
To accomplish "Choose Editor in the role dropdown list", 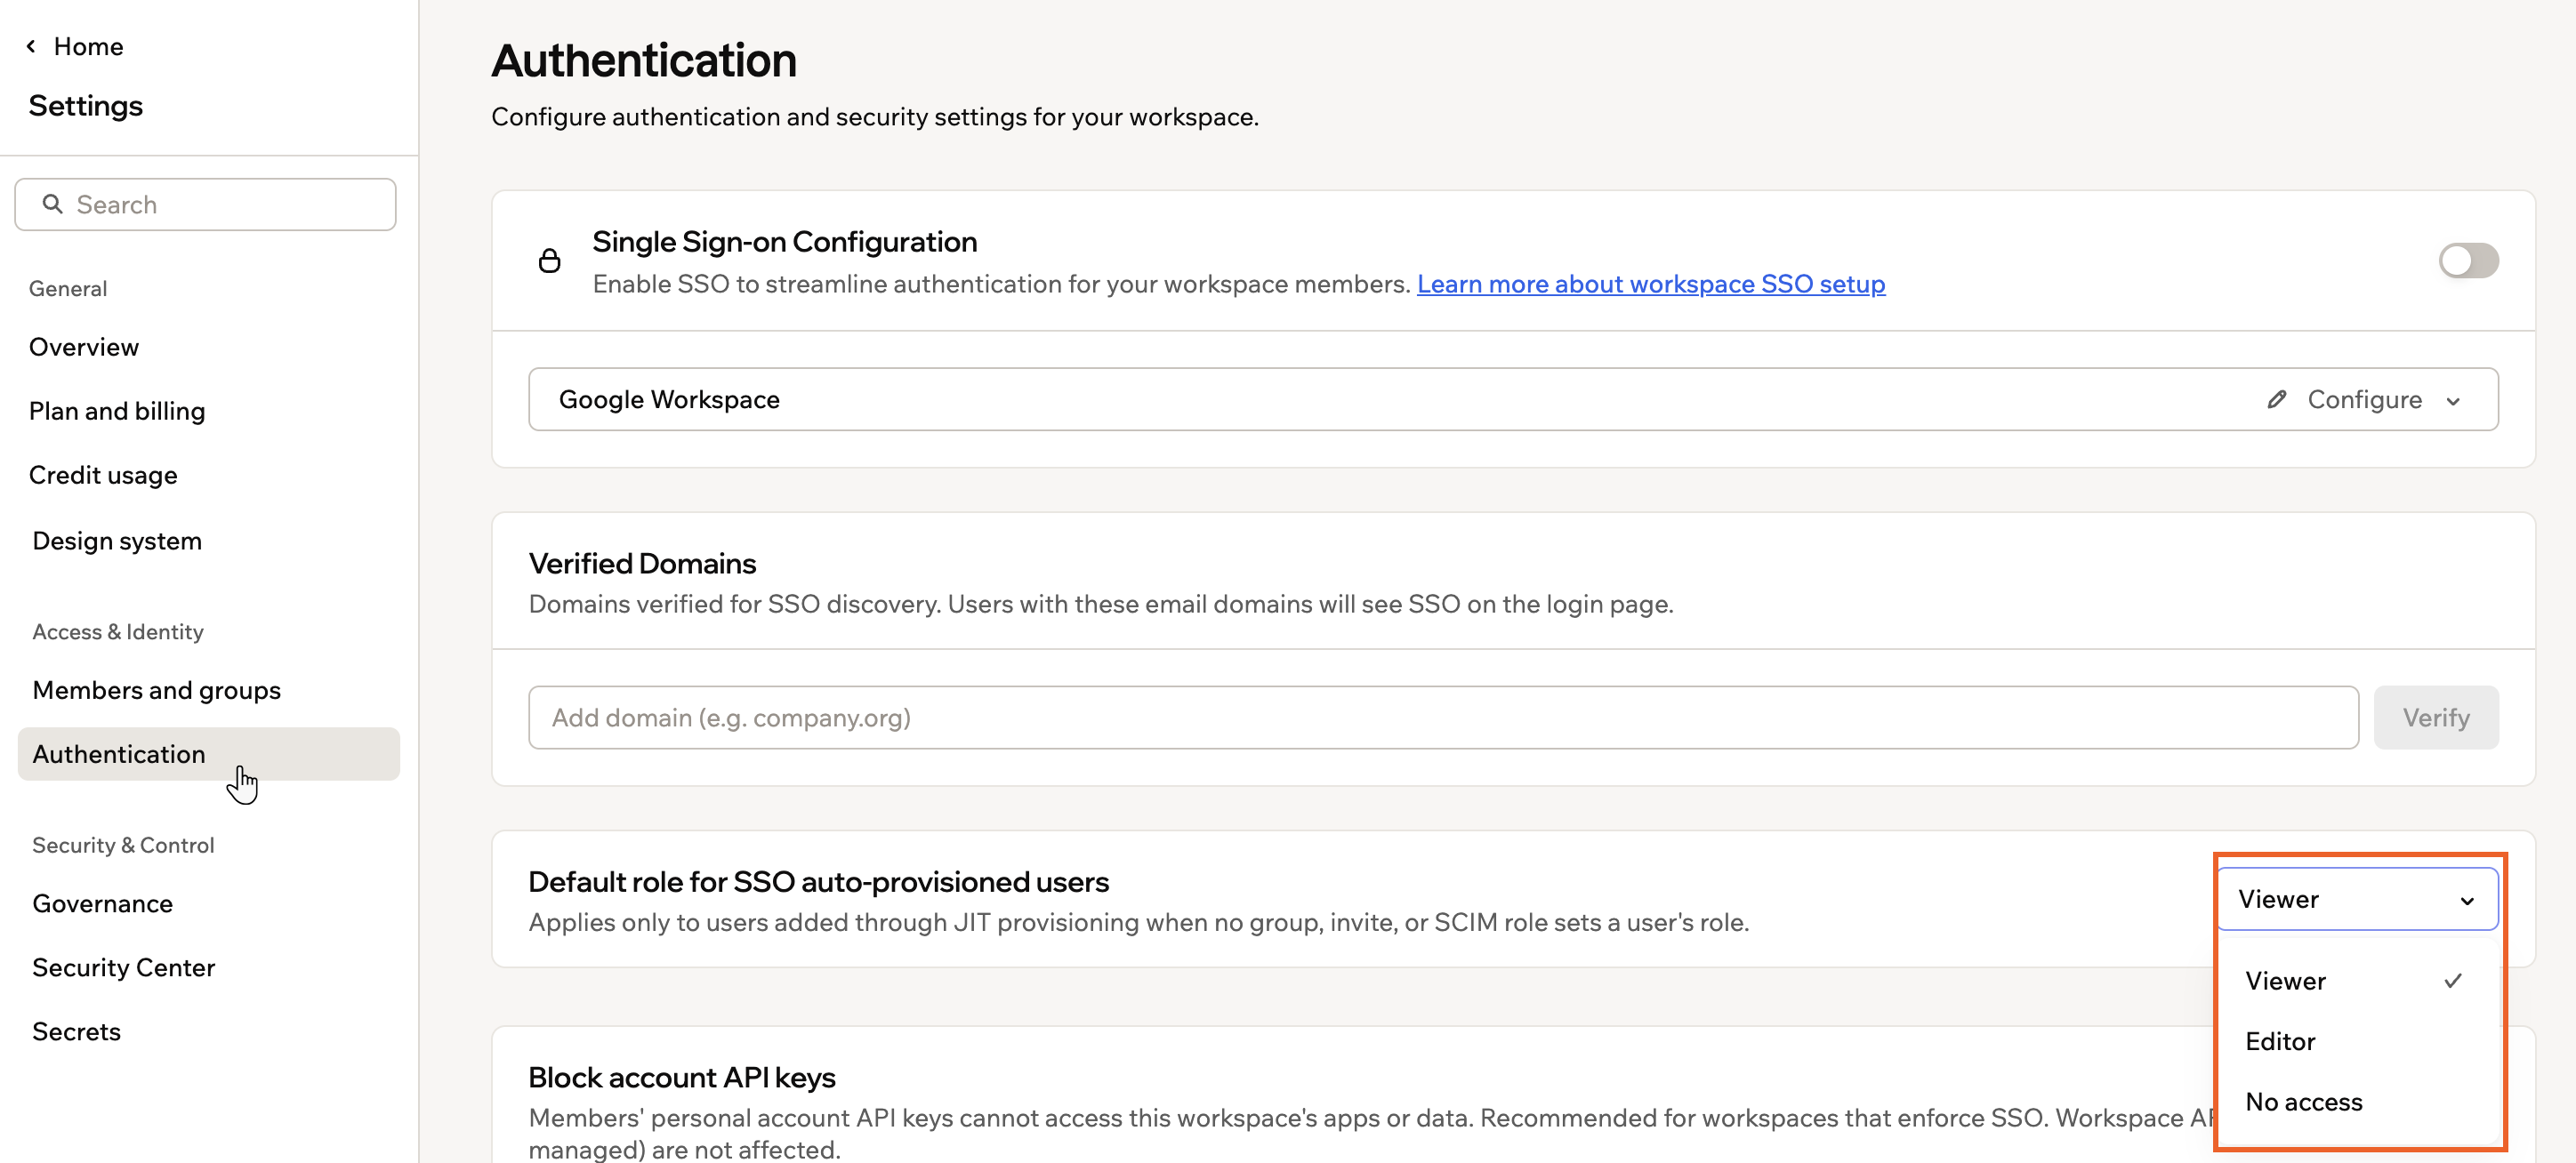I will point(2357,1041).
